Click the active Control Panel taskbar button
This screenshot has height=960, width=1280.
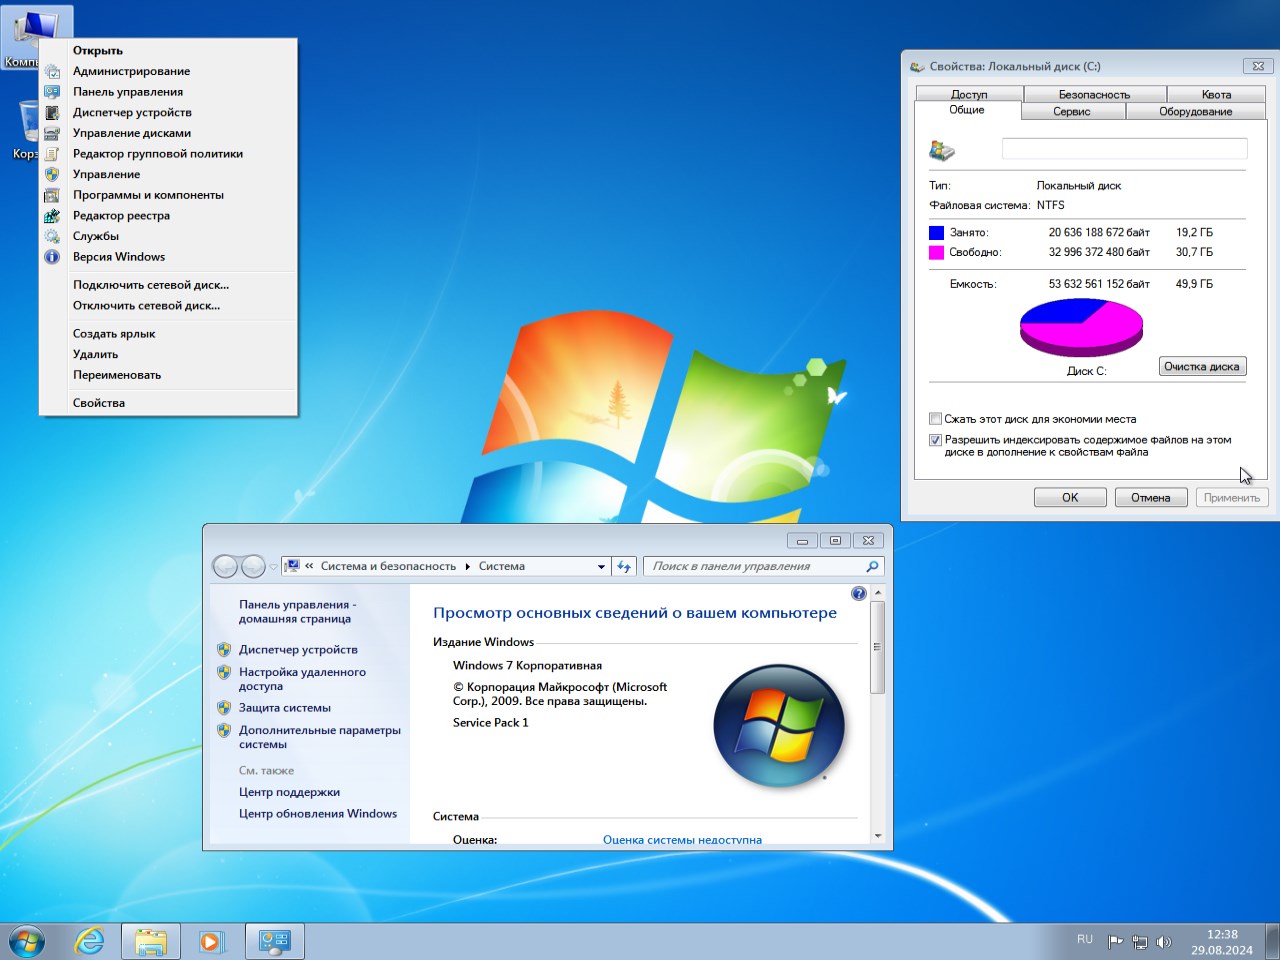pos(274,941)
